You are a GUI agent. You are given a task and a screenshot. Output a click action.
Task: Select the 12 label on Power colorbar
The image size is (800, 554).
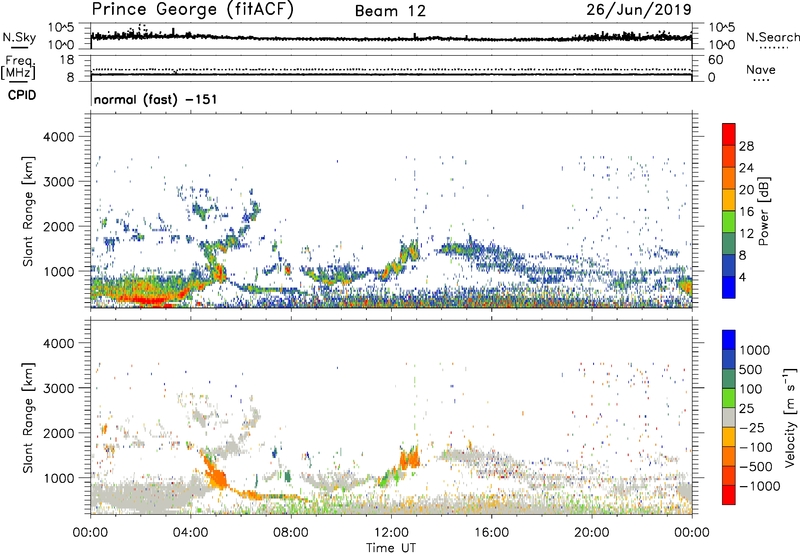pos(746,234)
